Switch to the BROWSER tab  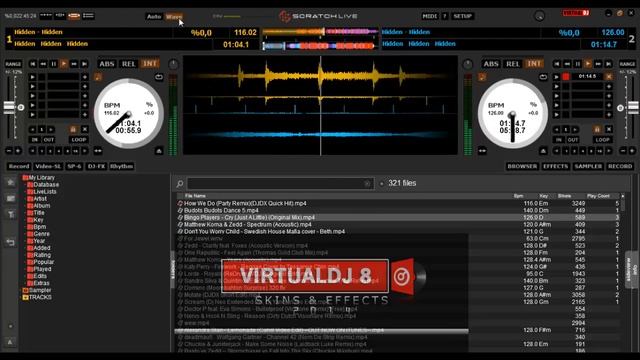click(x=522, y=167)
